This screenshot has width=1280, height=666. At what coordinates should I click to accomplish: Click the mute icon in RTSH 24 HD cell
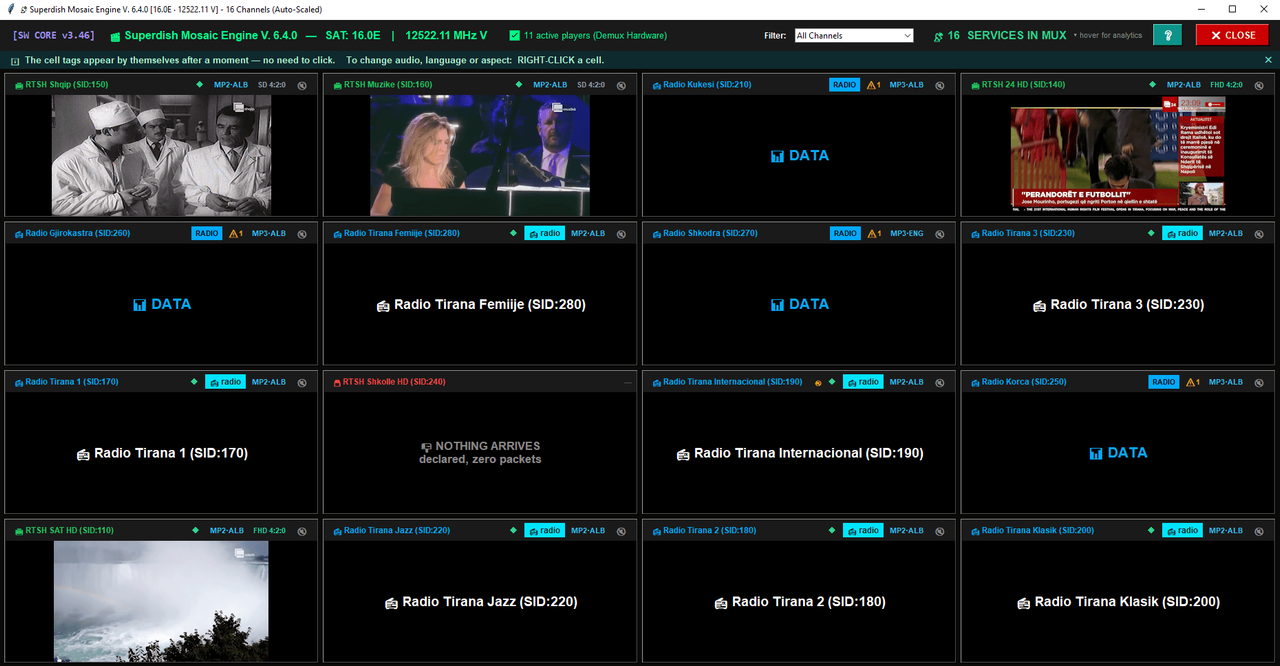click(1259, 85)
